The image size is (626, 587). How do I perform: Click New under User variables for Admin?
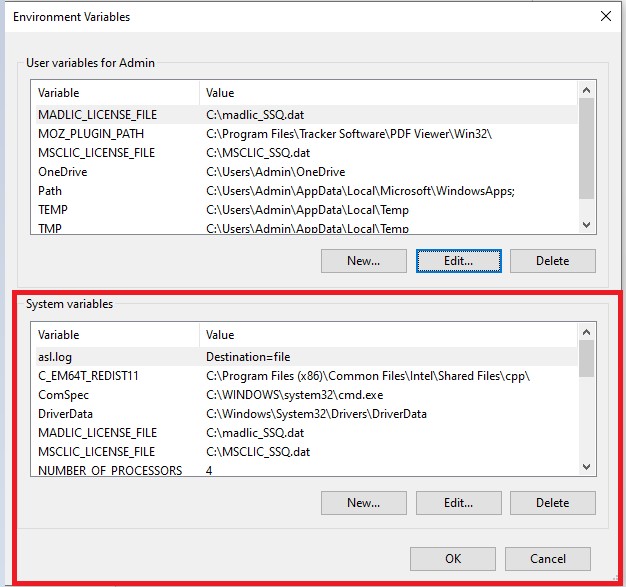(x=363, y=261)
